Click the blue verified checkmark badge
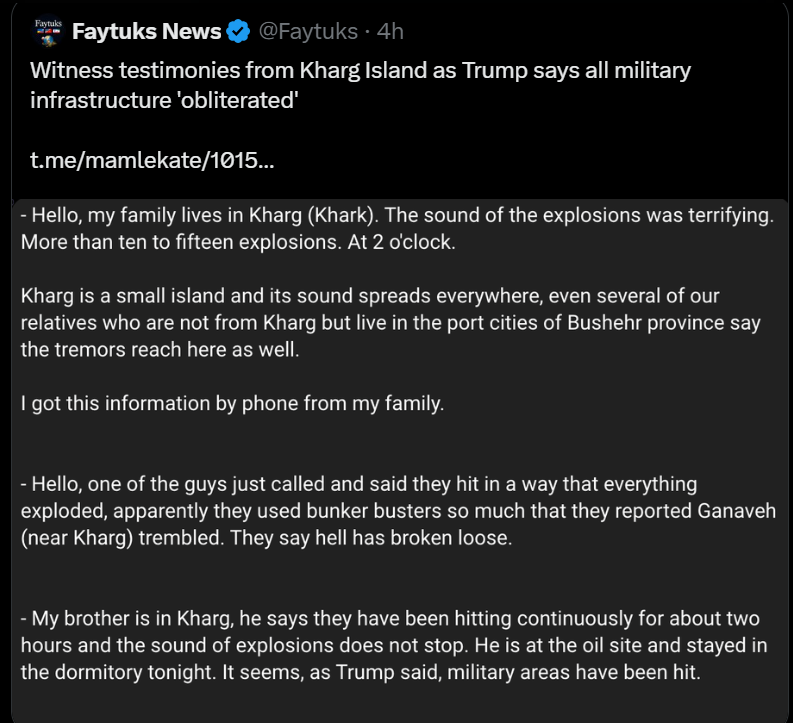 tap(238, 31)
